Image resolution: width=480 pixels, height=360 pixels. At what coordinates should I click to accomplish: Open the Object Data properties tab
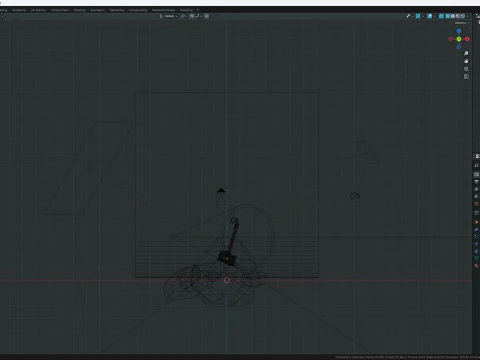pos(477,258)
